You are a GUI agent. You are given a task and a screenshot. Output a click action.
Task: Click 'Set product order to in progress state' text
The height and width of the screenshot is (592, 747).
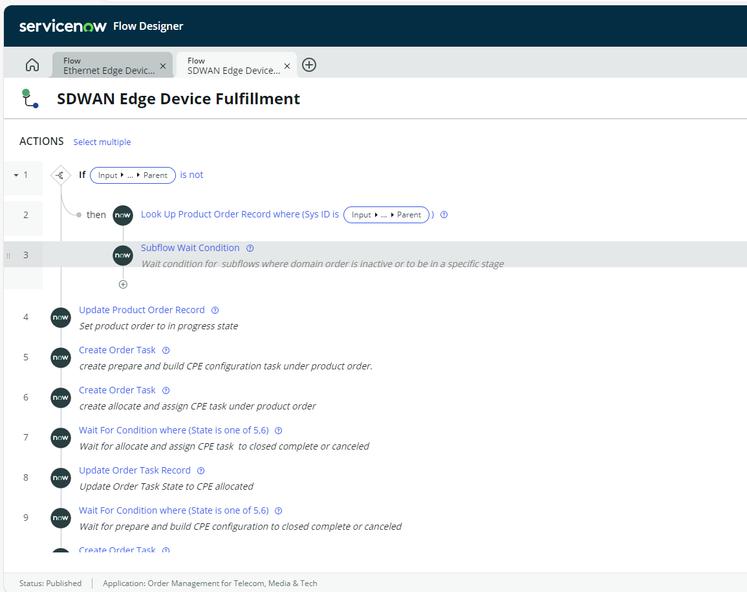[x=159, y=326]
